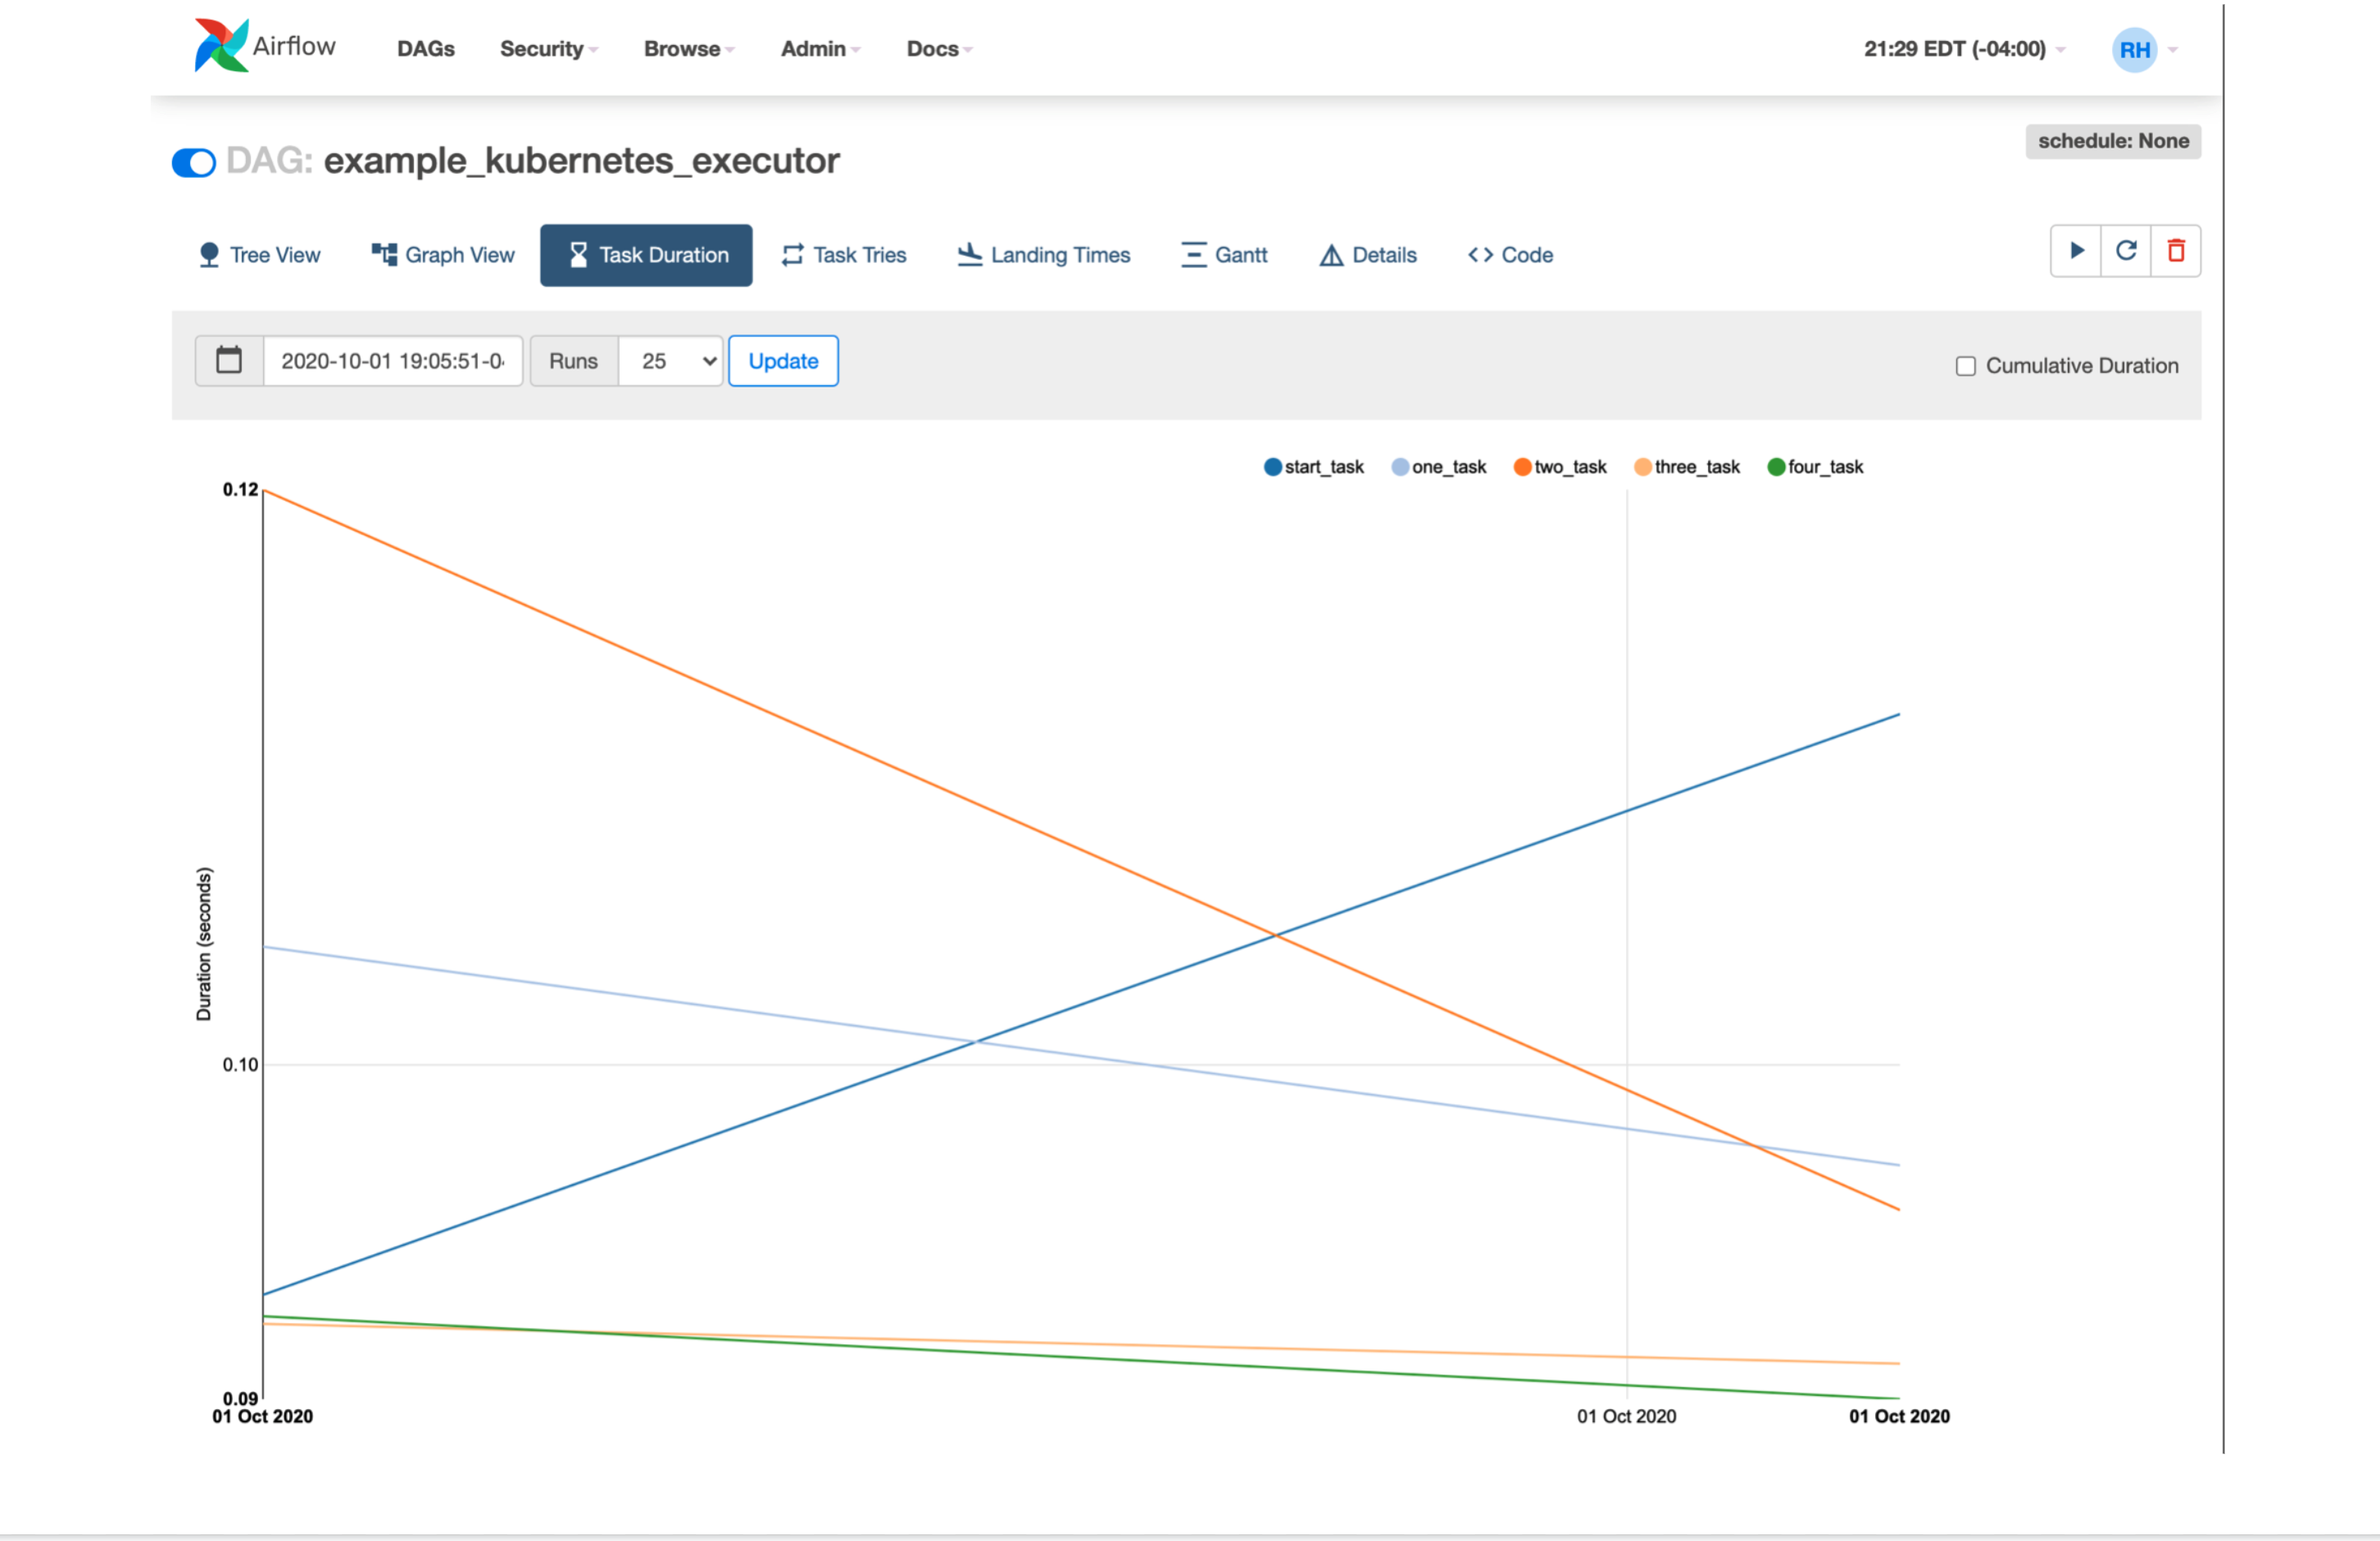Toggle start_task legend series
Viewport: 2380px width, 1541px height.
click(1314, 467)
